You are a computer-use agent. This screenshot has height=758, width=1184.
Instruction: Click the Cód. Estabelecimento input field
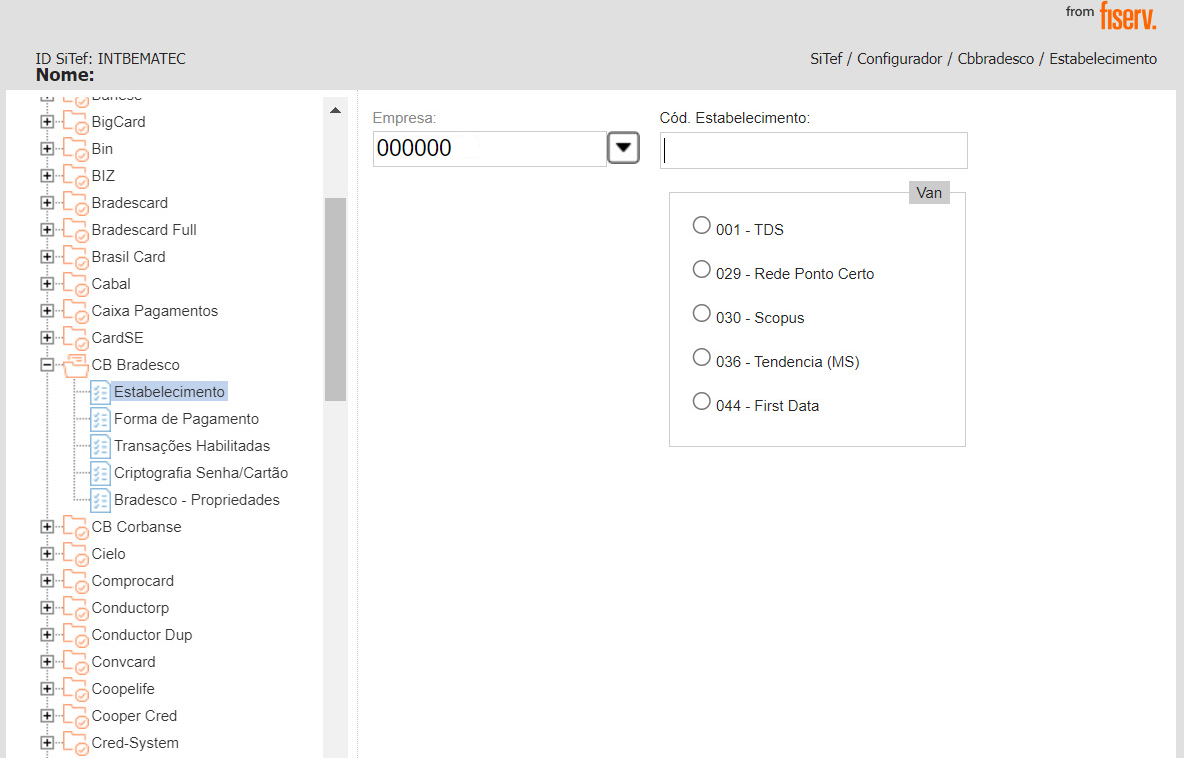(813, 150)
